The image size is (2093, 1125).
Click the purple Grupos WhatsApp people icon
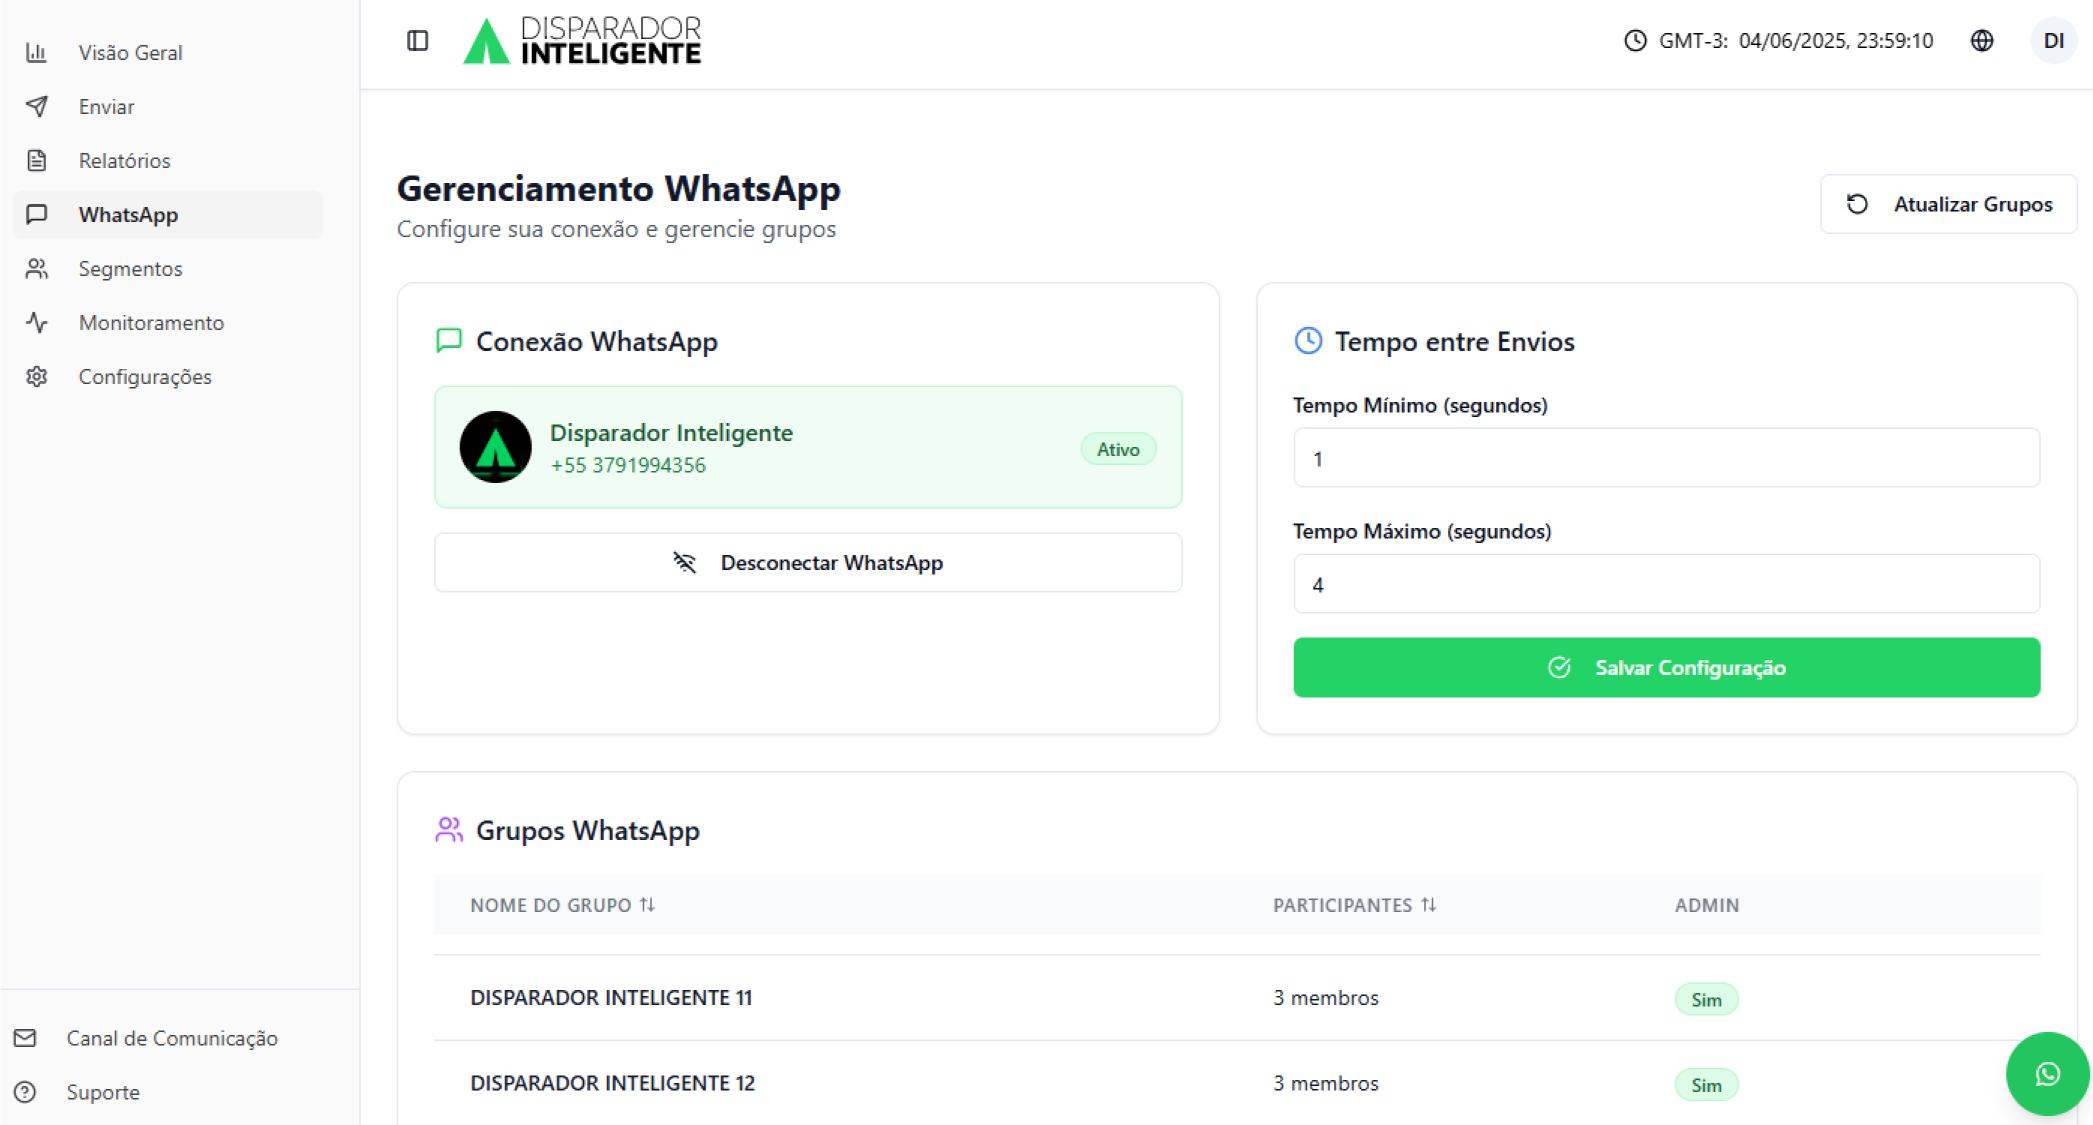coord(449,830)
